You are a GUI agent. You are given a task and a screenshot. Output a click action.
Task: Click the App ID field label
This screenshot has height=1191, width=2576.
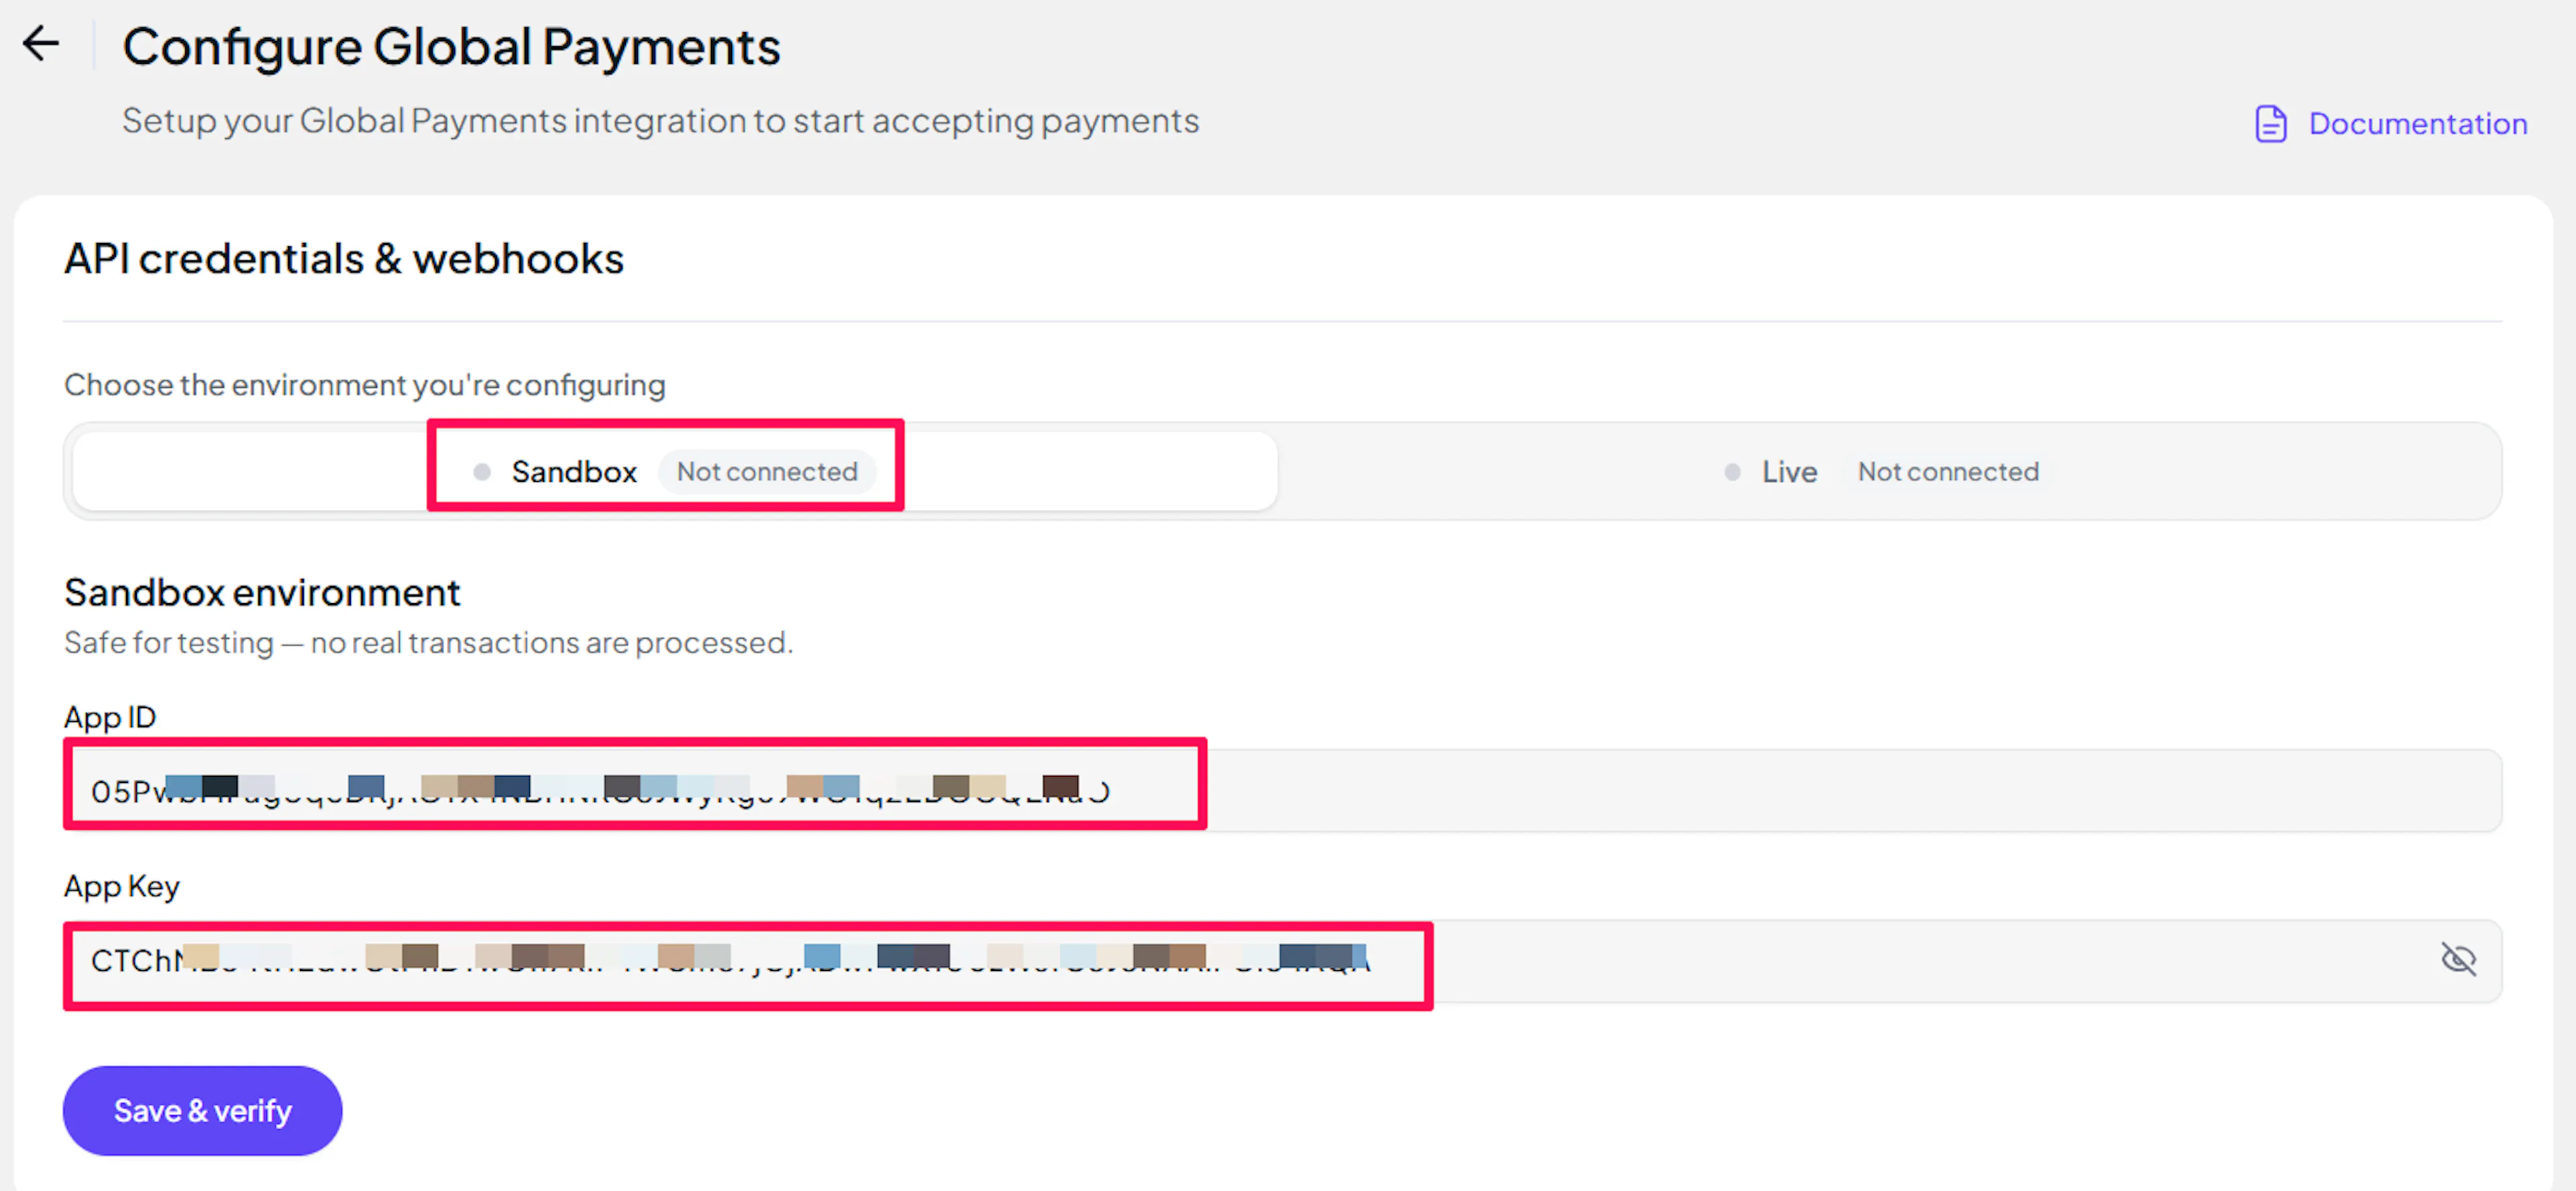click(110, 717)
